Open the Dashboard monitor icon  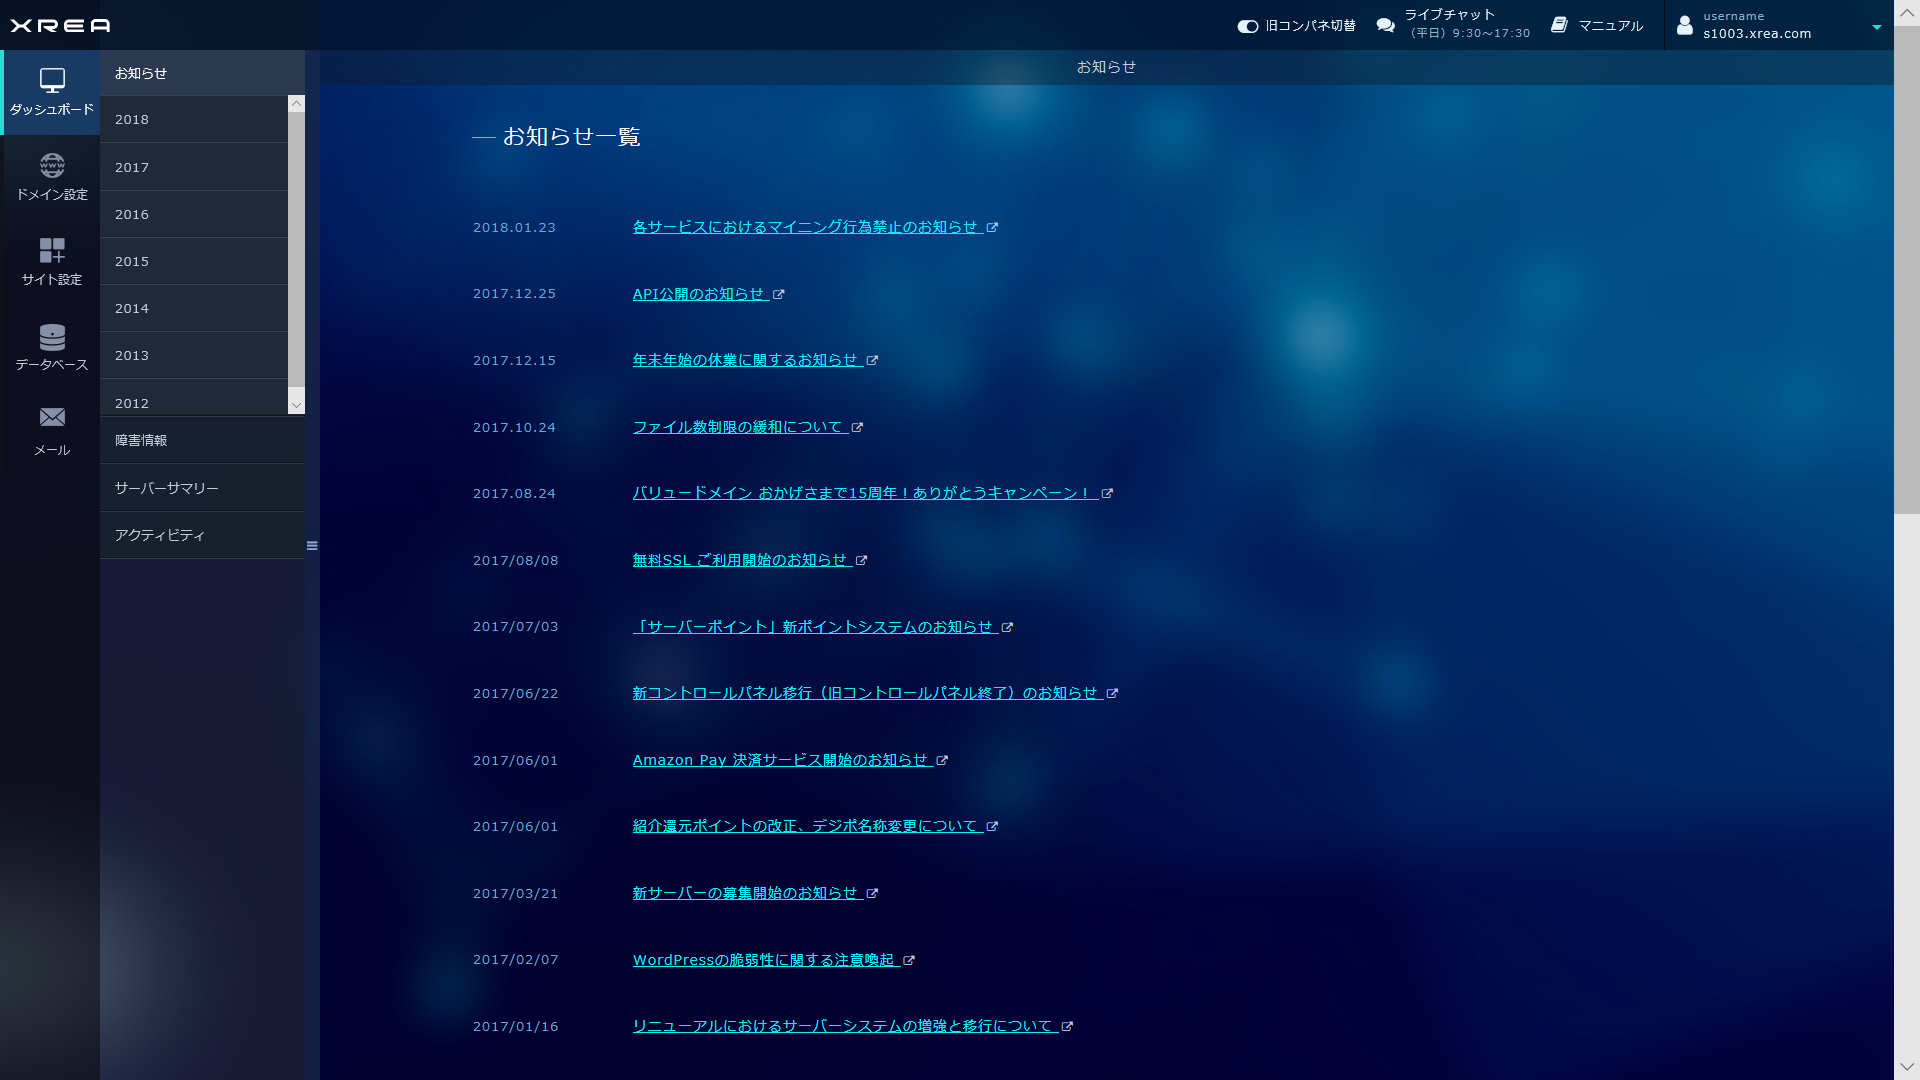pyautogui.click(x=52, y=80)
